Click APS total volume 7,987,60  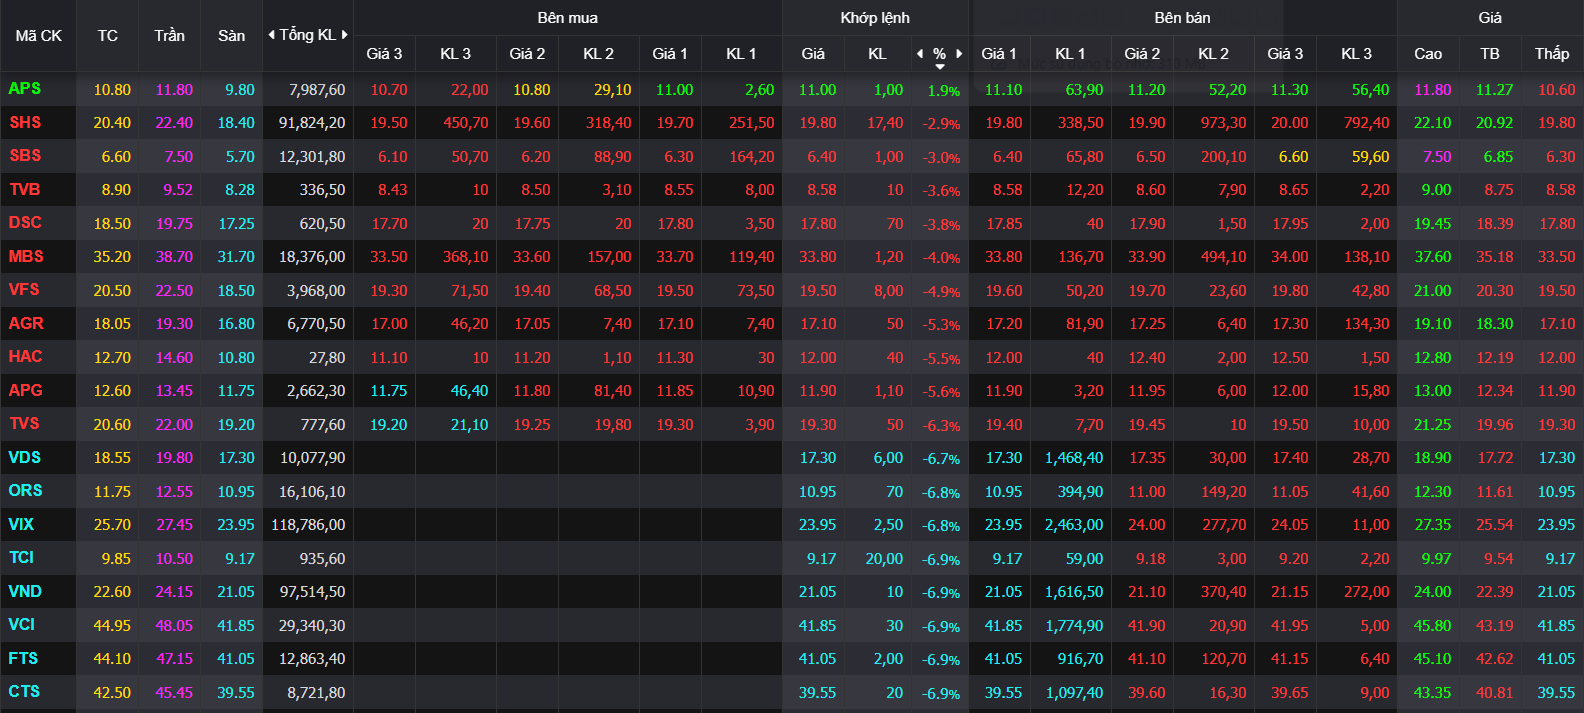tap(317, 90)
